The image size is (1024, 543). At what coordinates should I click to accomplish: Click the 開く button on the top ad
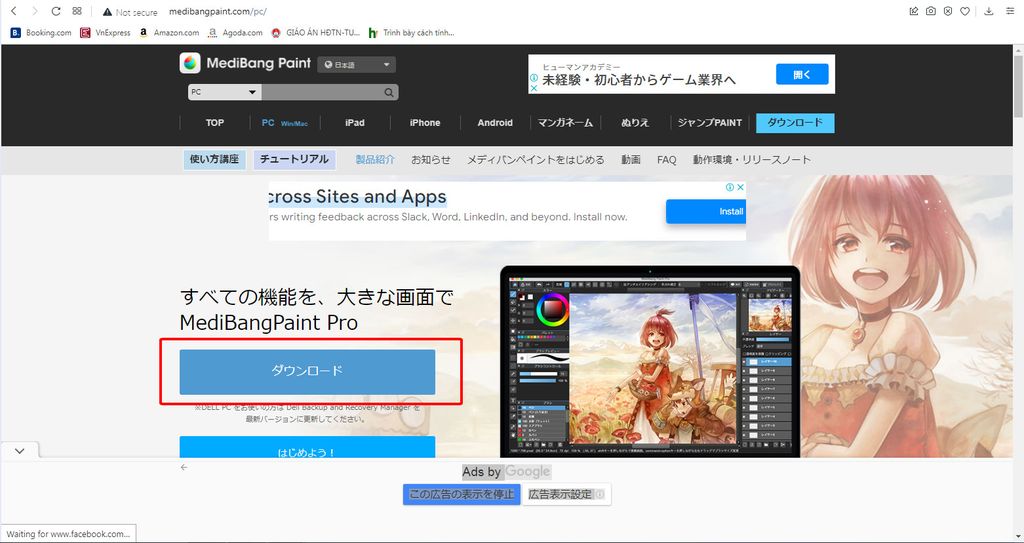tap(802, 74)
